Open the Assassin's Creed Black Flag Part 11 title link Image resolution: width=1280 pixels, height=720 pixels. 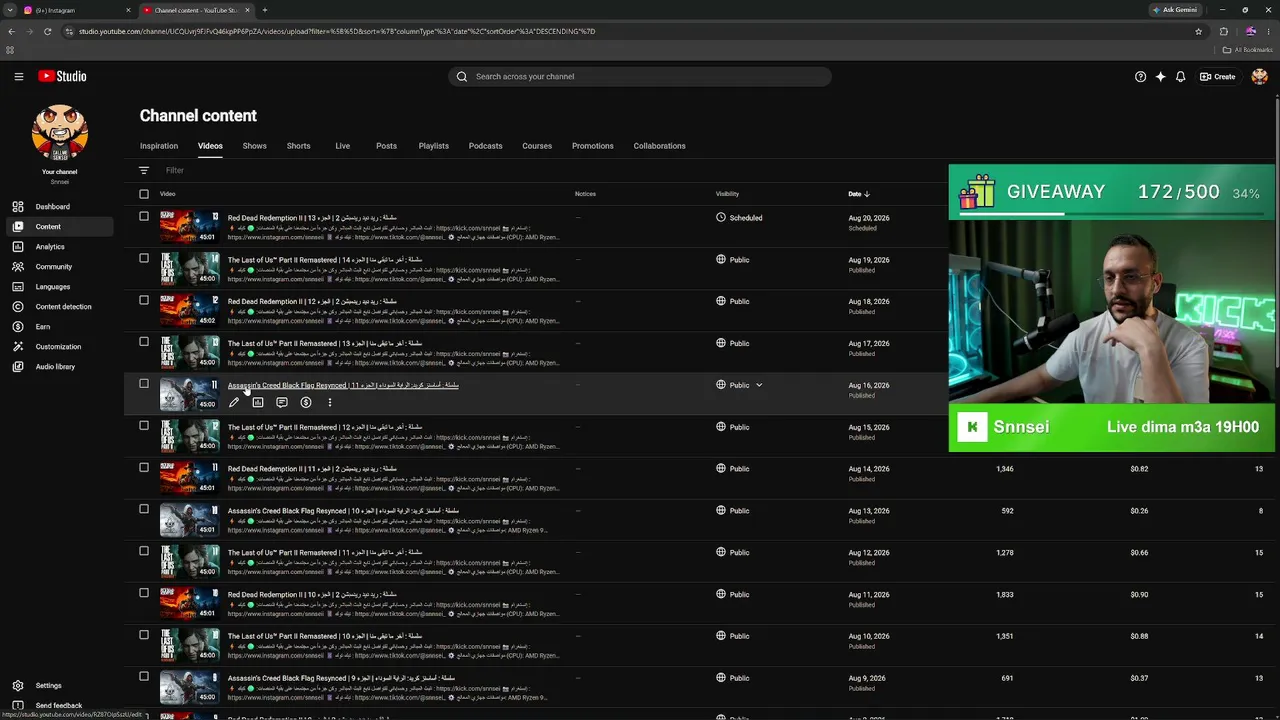[x=343, y=385]
